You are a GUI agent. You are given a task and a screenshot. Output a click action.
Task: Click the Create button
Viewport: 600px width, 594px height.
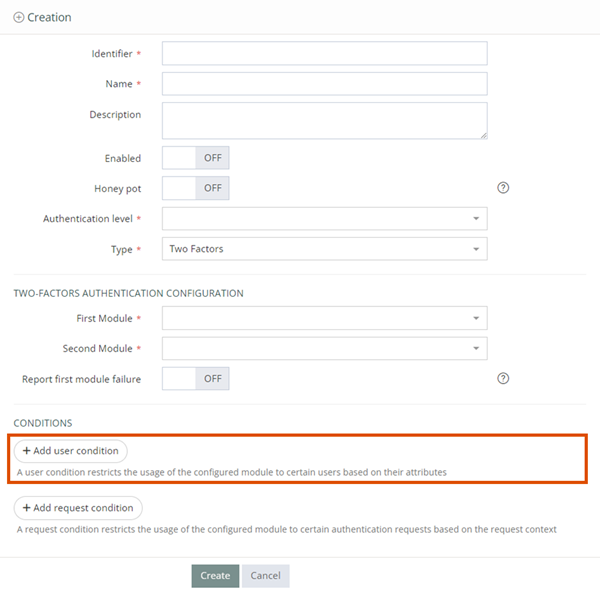(x=214, y=576)
